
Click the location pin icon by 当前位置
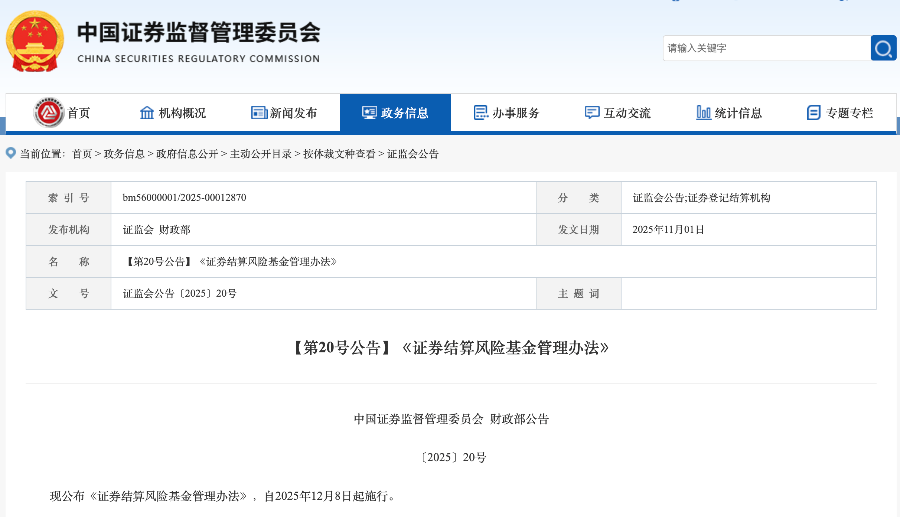point(11,153)
